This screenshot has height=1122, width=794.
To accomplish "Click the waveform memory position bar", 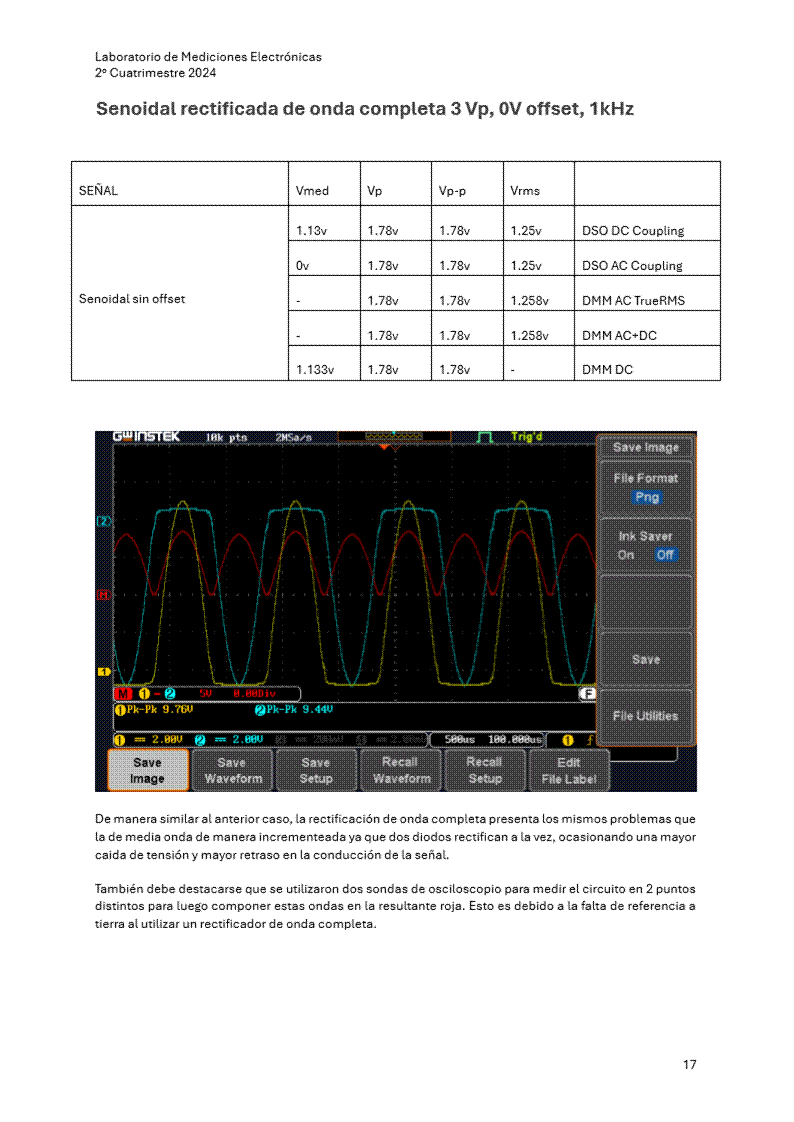I will pos(394,437).
